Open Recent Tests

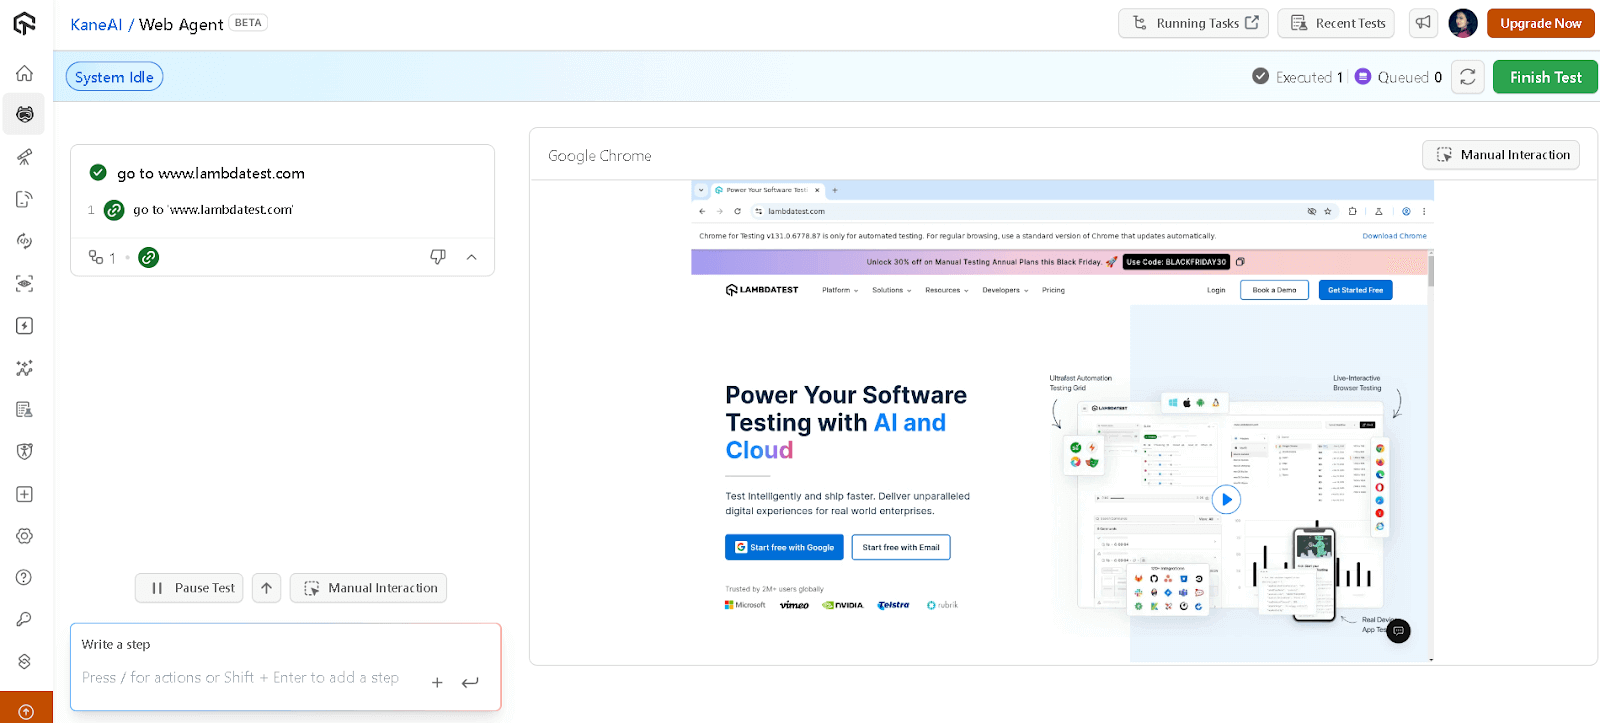(x=1337, y=23)
